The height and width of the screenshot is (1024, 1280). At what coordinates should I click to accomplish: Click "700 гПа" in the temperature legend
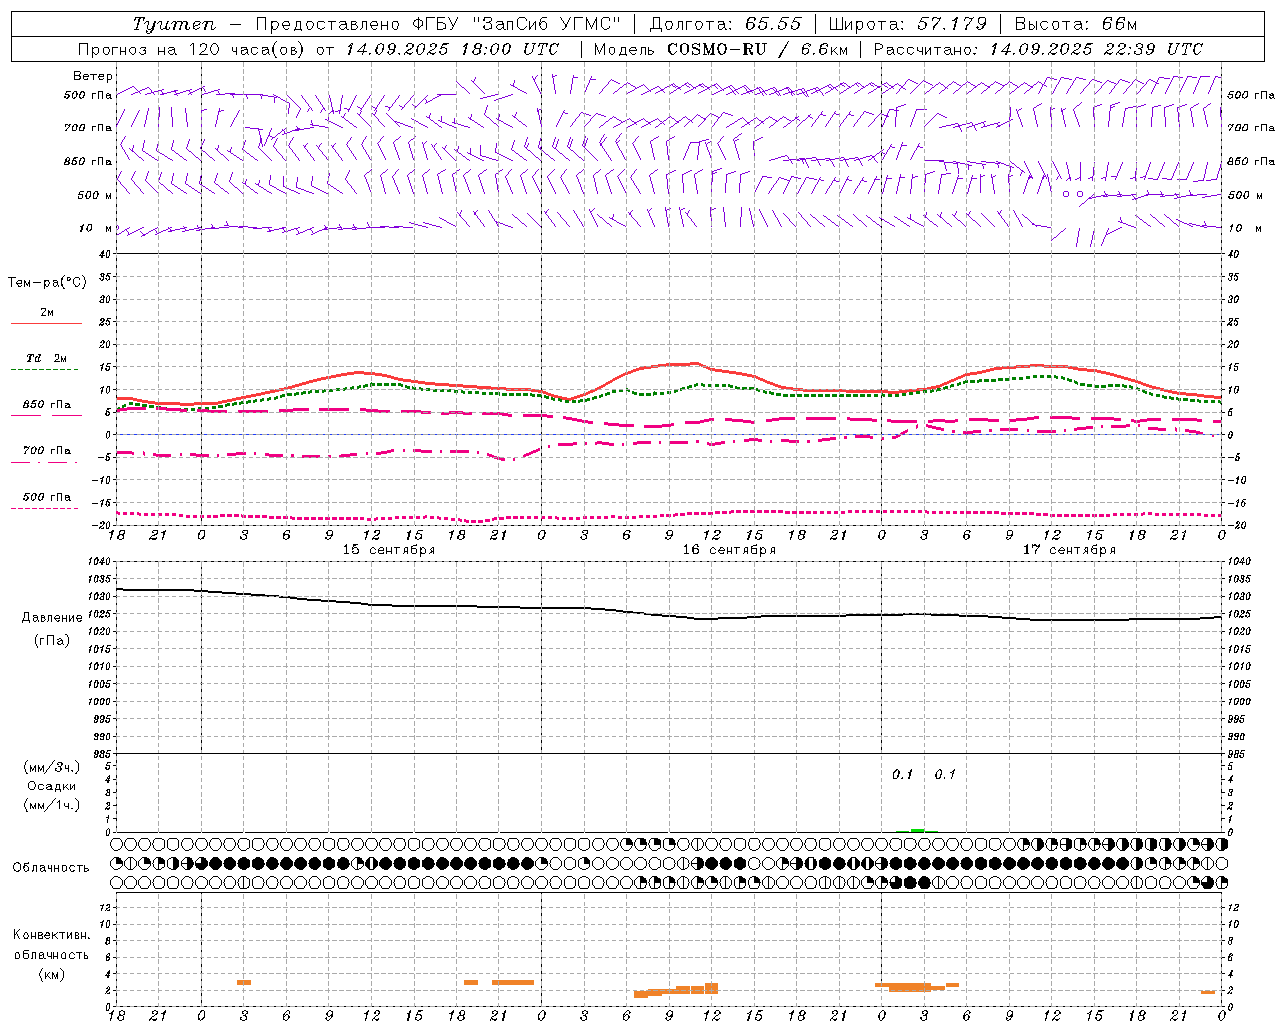[x=47, y=451]
